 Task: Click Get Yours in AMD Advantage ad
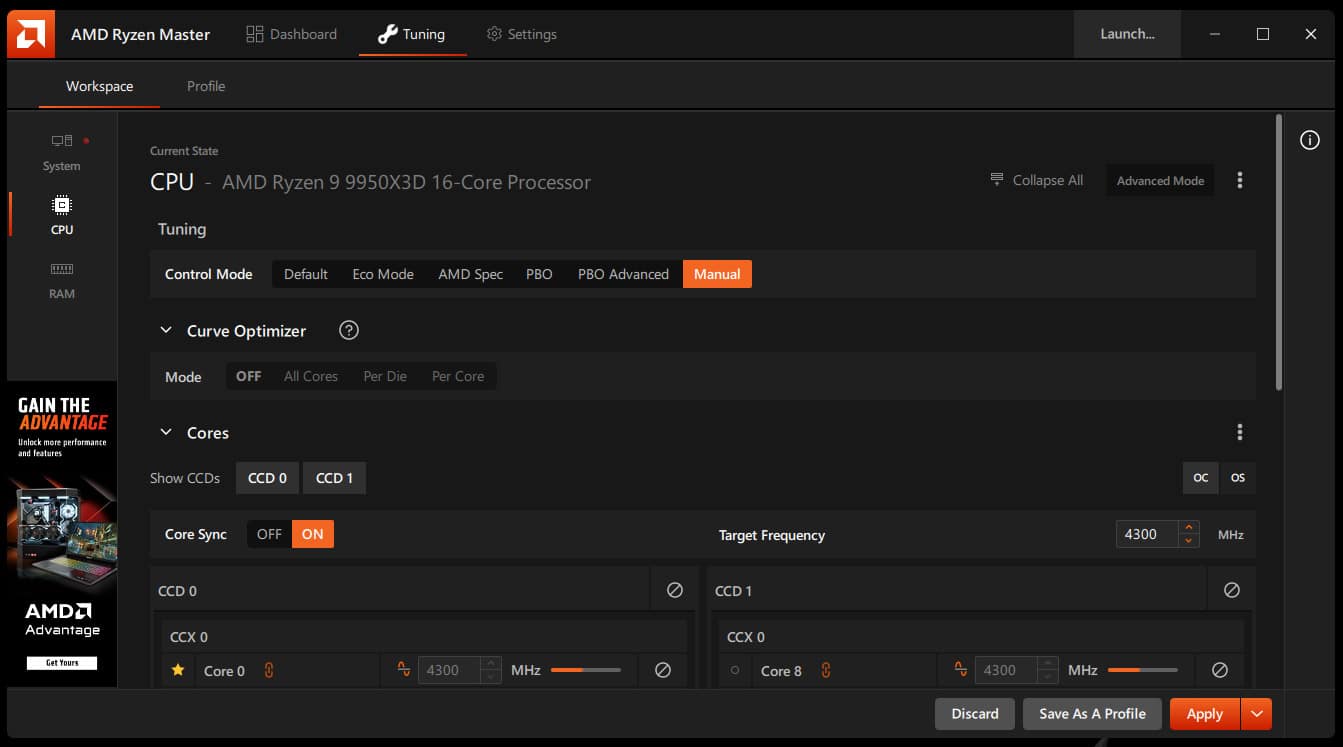coord(62,662)
